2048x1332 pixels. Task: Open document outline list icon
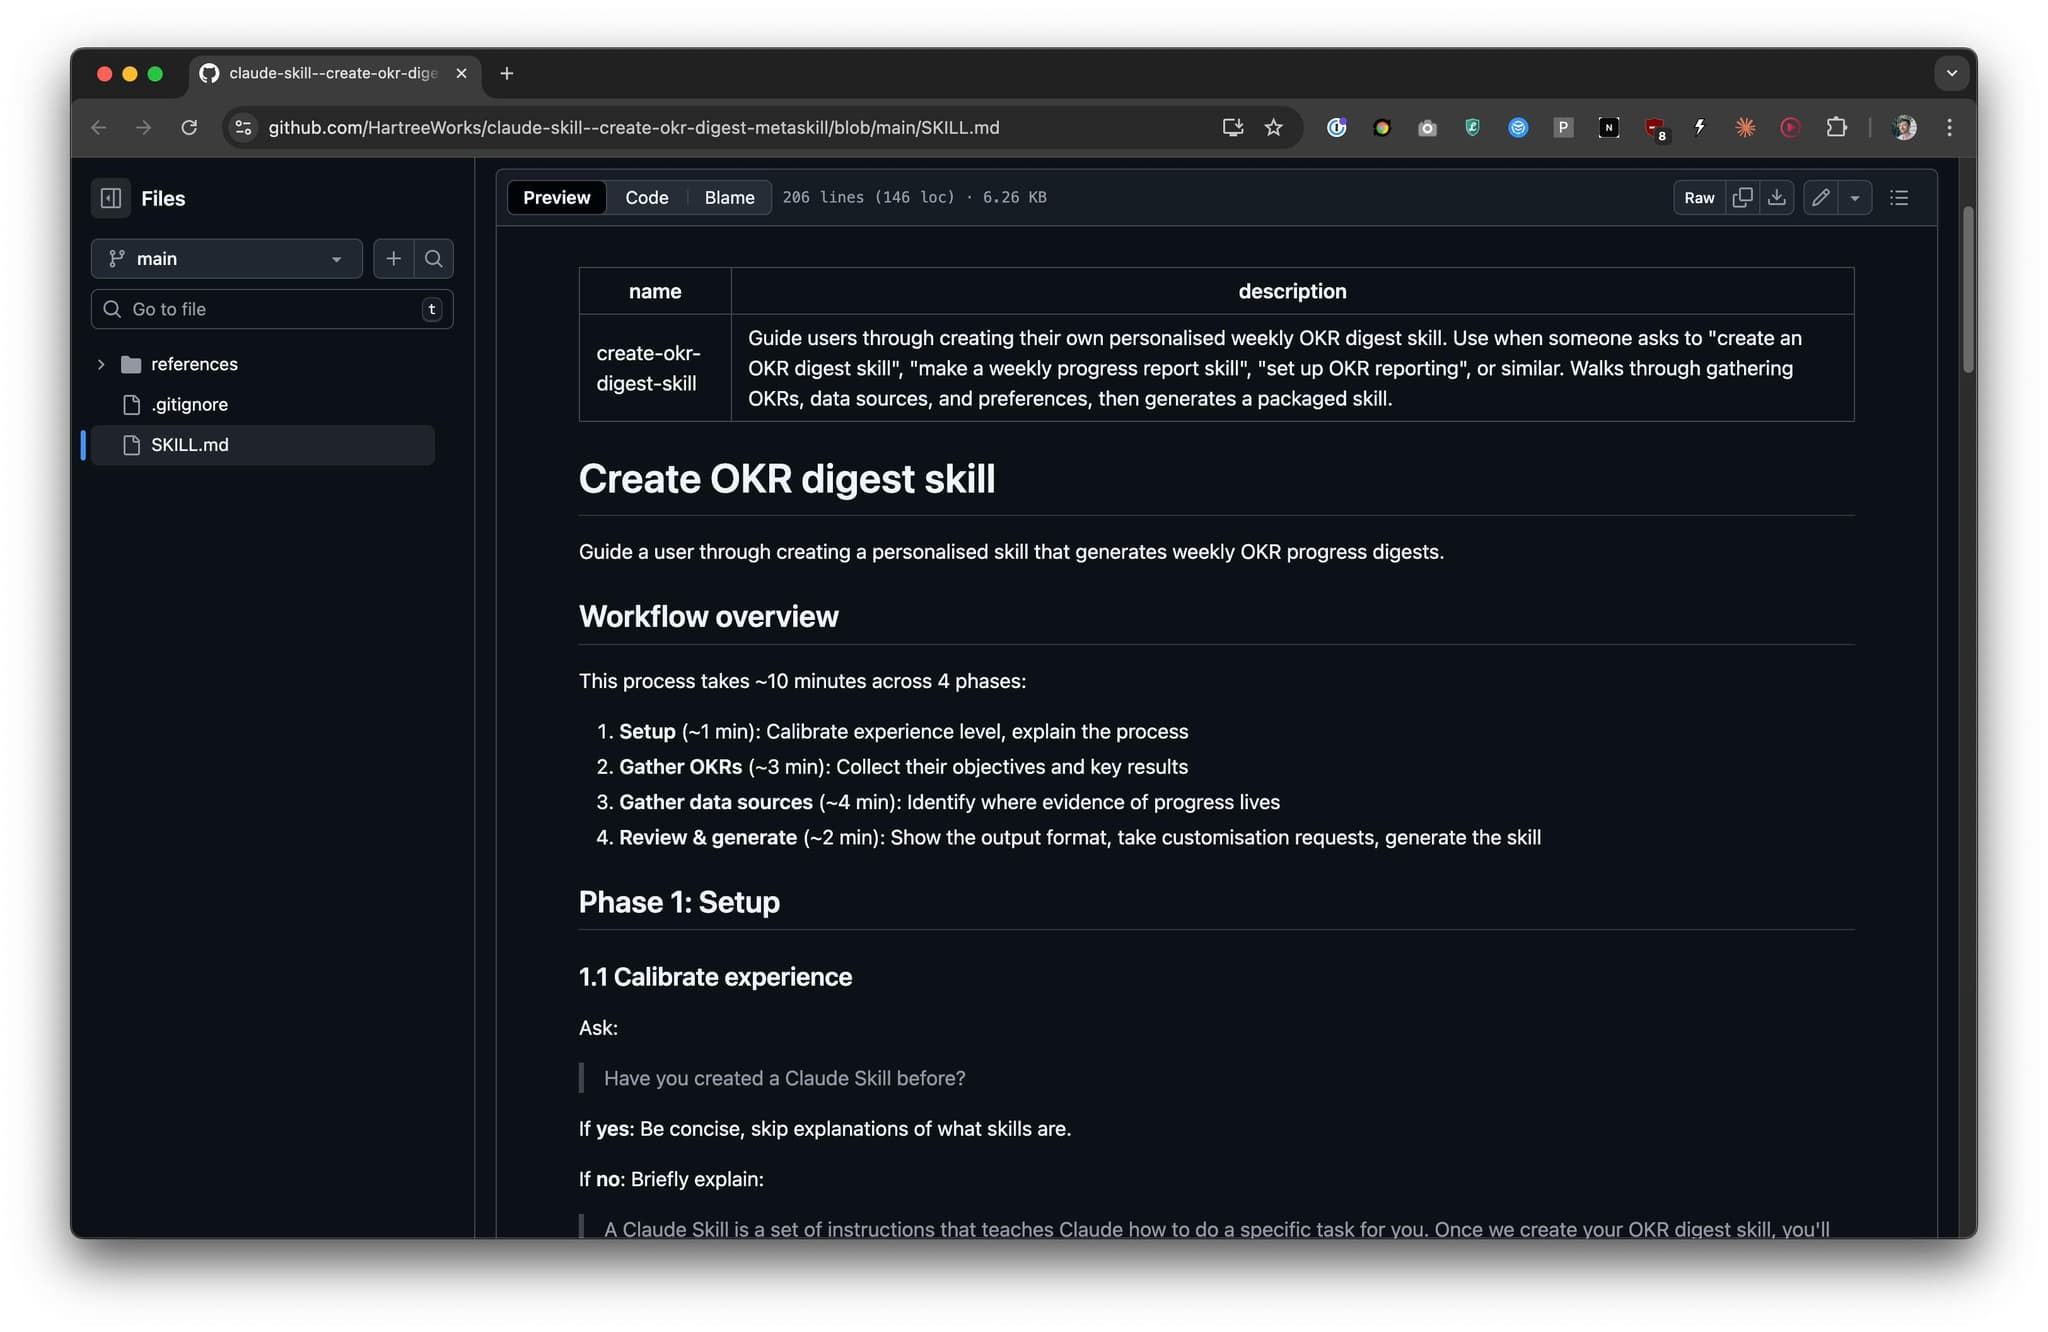[1899, 198]
